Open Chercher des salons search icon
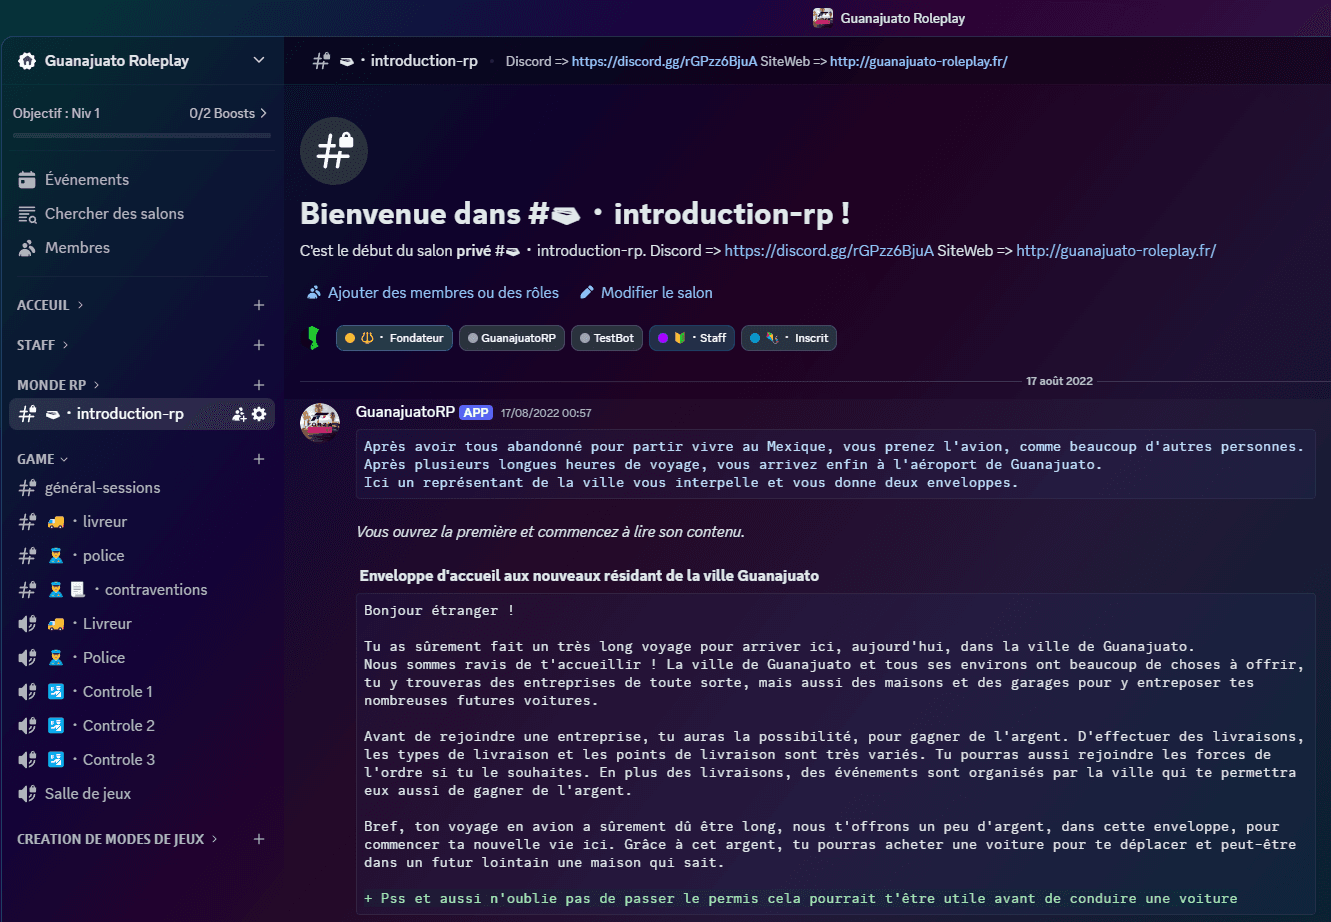This screenshot has height=922, width=1331. click(28, 214)
